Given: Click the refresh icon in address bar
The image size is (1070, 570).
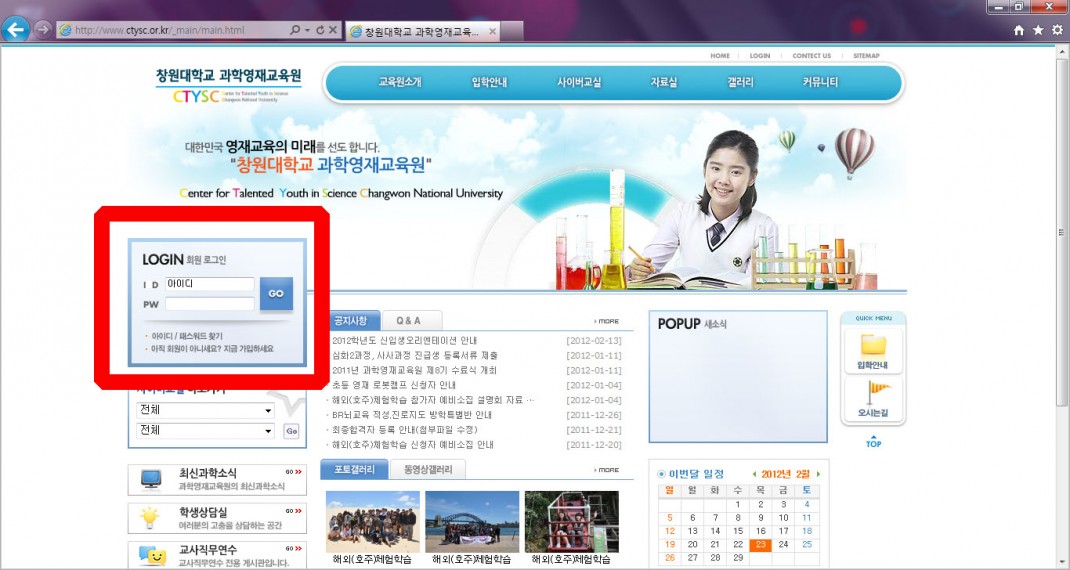Looking at the screenshot, I should point(319,30).
